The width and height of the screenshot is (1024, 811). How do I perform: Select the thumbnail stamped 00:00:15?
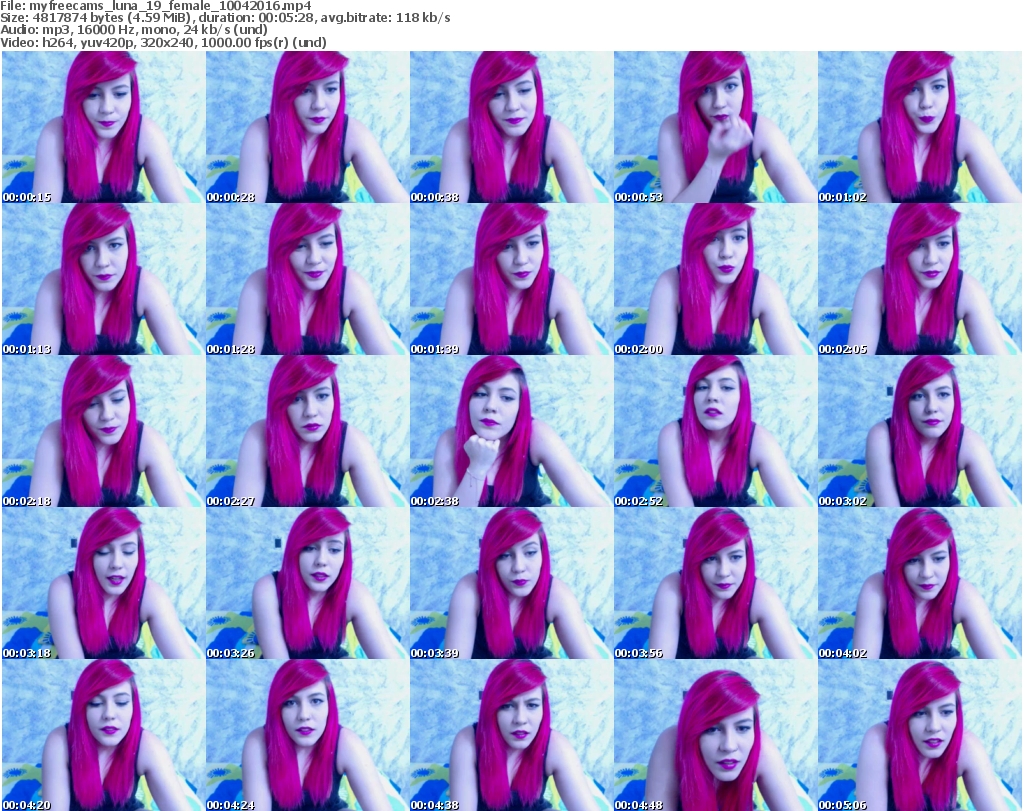click(103, 127)
